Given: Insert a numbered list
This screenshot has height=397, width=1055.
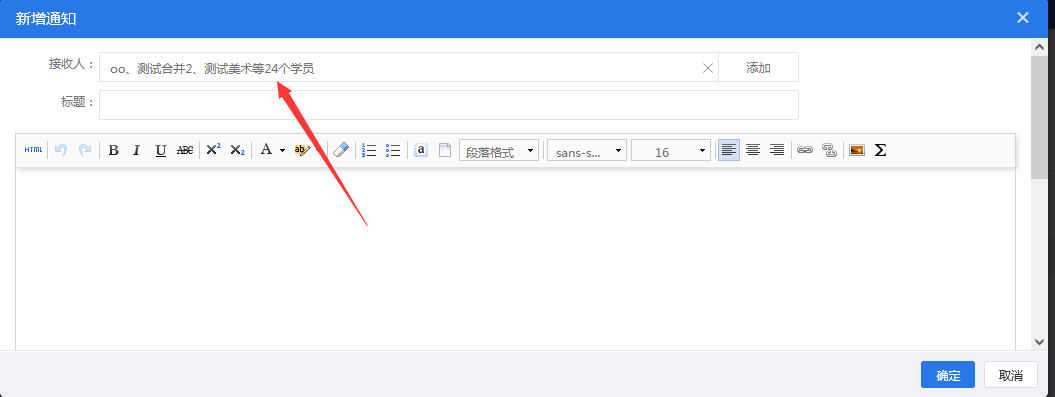Looking at the screenshot, I should (369, 150).
